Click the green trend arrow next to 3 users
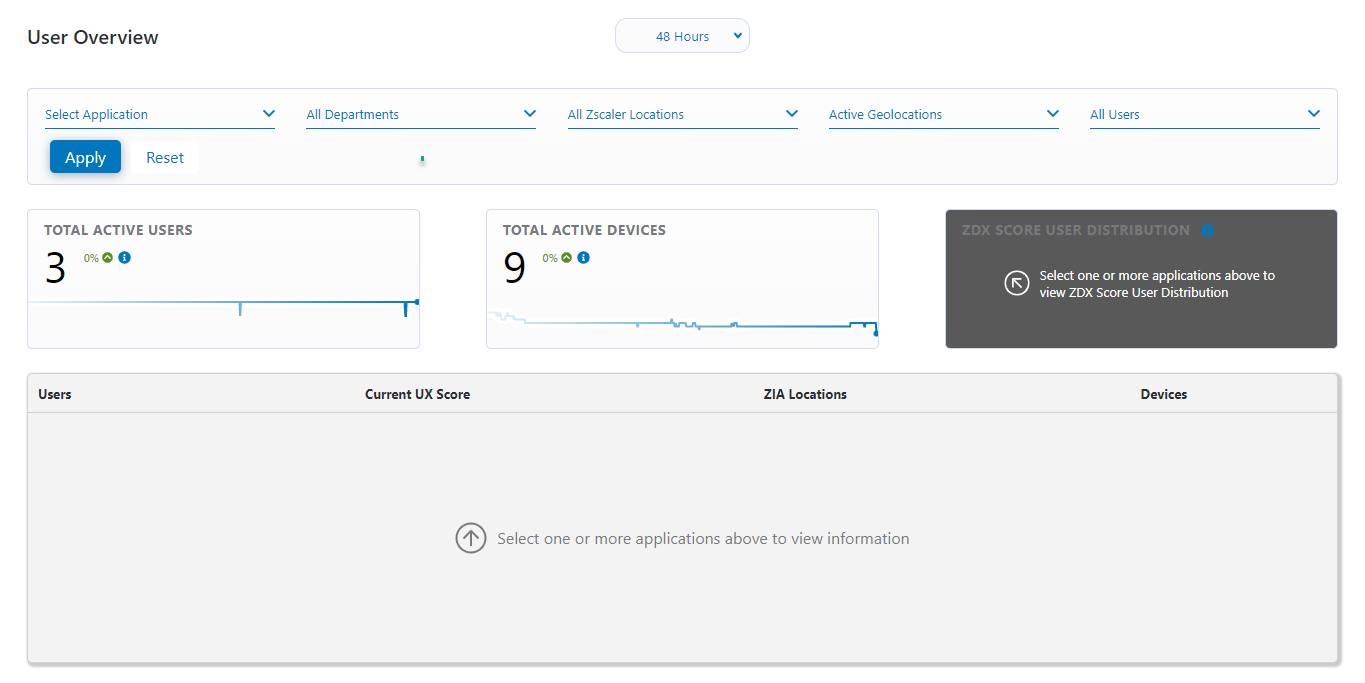 (105, 258)
